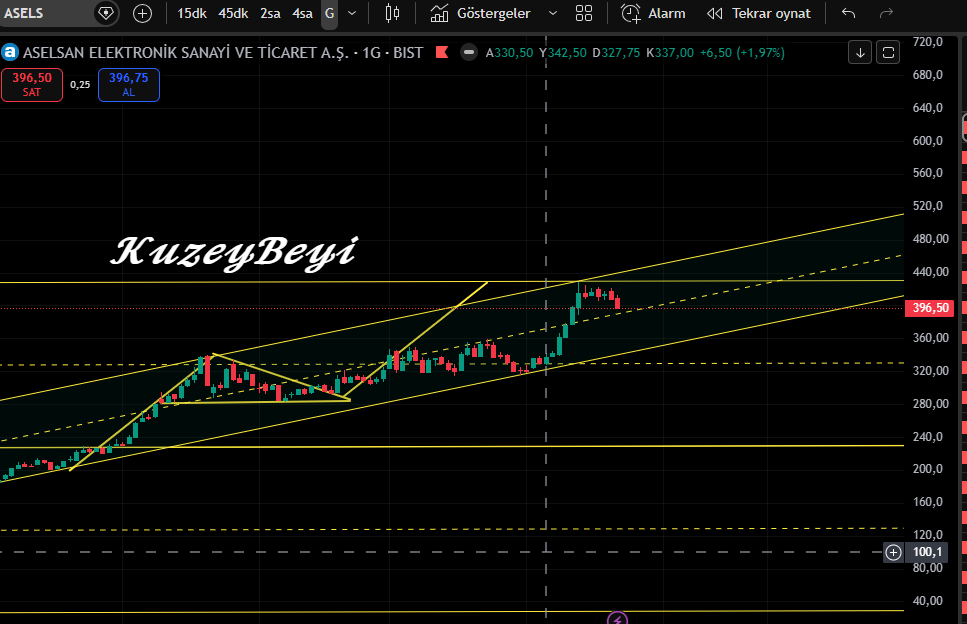
Task: Create an Alarm
Action: tap(653, 13)
